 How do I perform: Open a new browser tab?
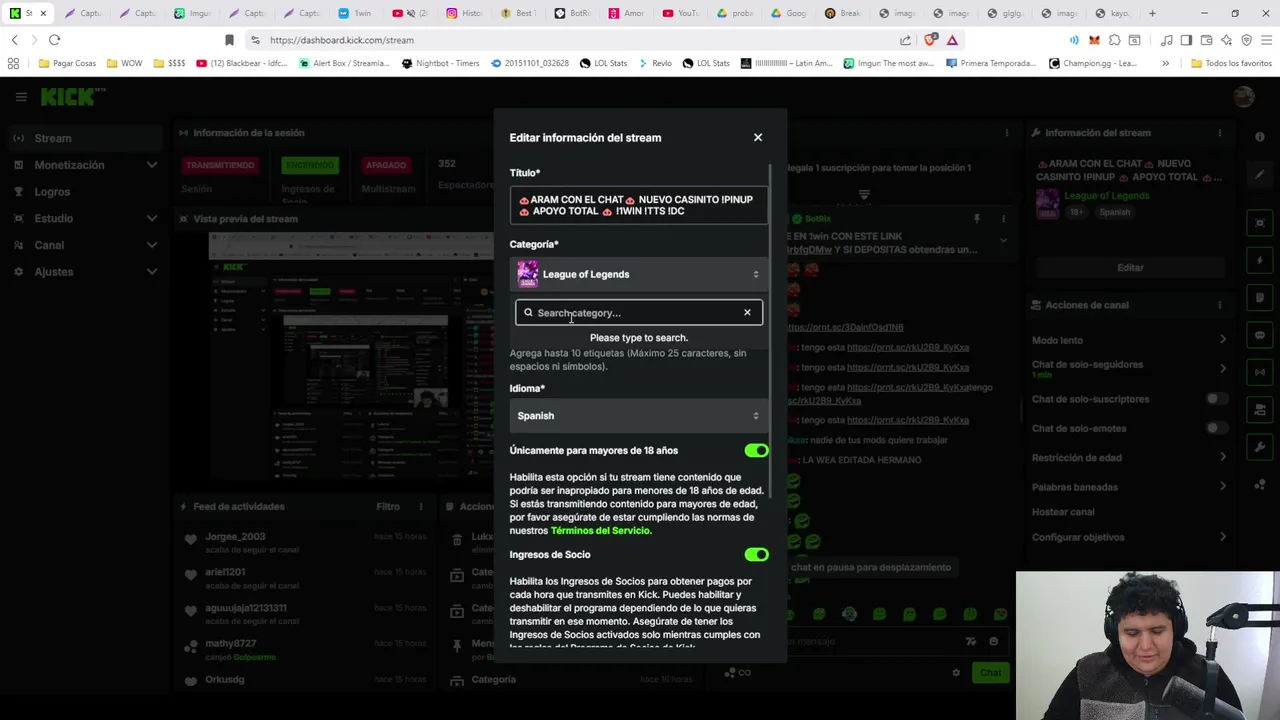[1152, 13]
